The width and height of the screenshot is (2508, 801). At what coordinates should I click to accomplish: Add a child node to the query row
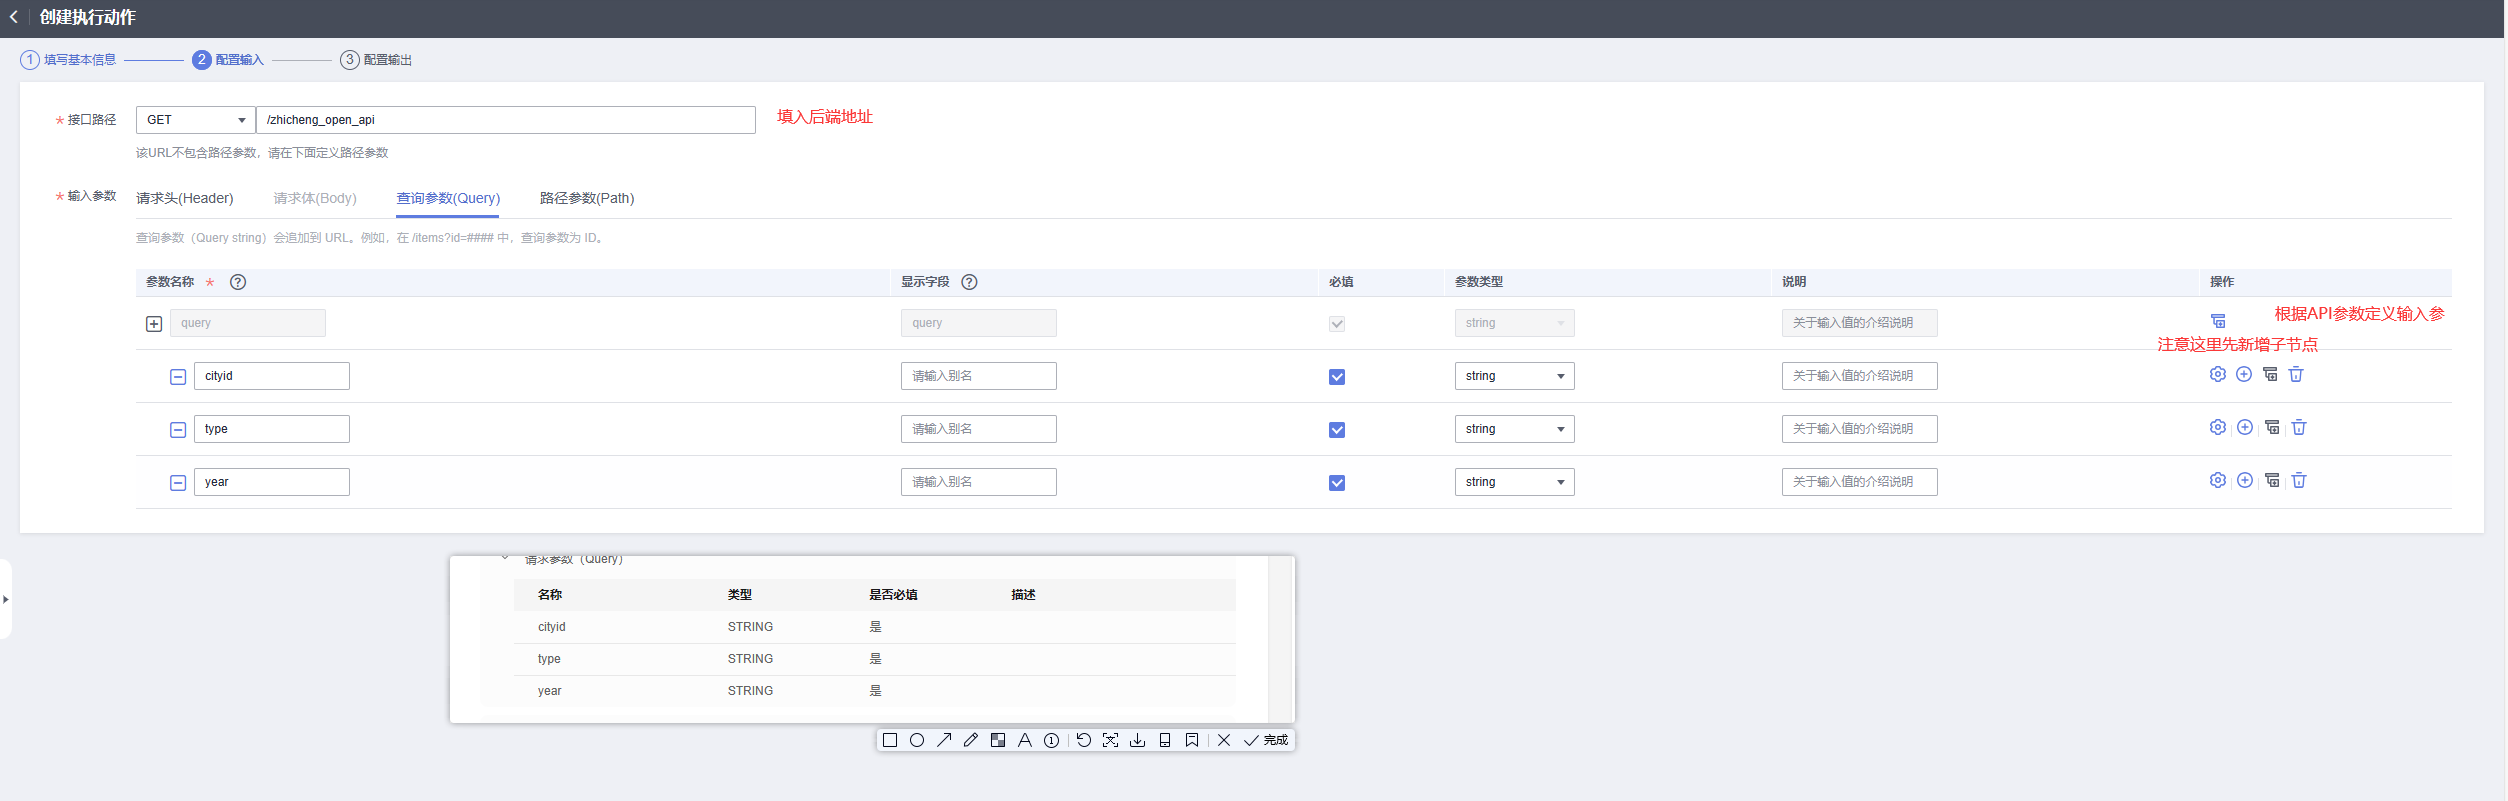[x=2218, y=321]
